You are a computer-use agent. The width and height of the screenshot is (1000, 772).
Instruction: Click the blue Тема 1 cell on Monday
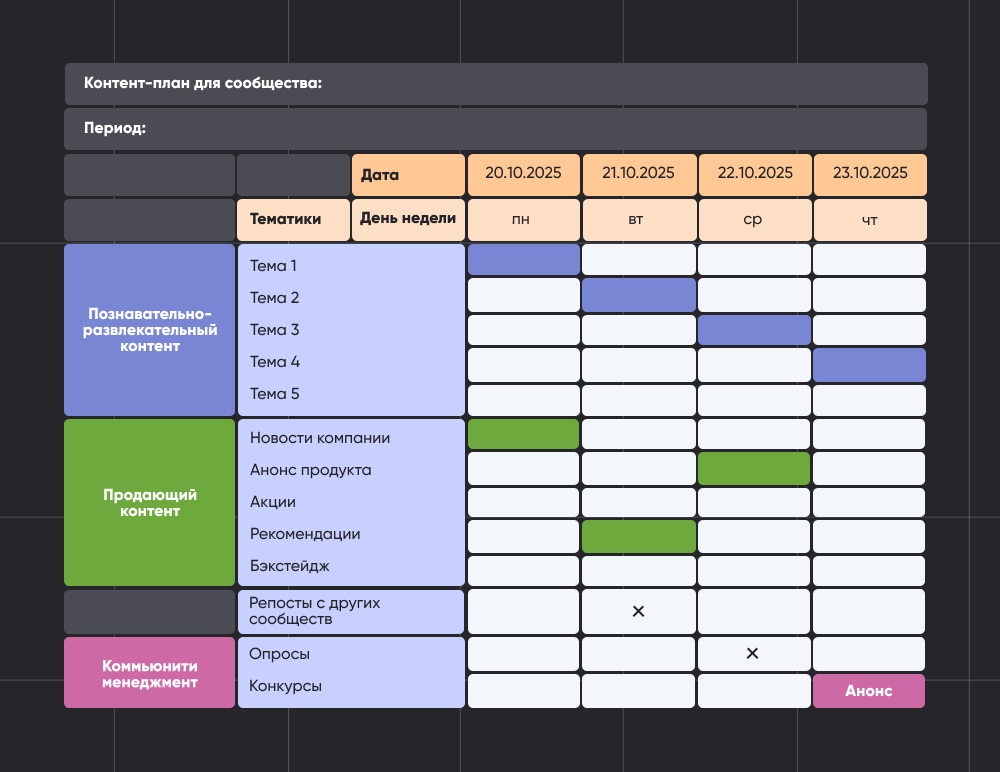click(x=523, y=260)
